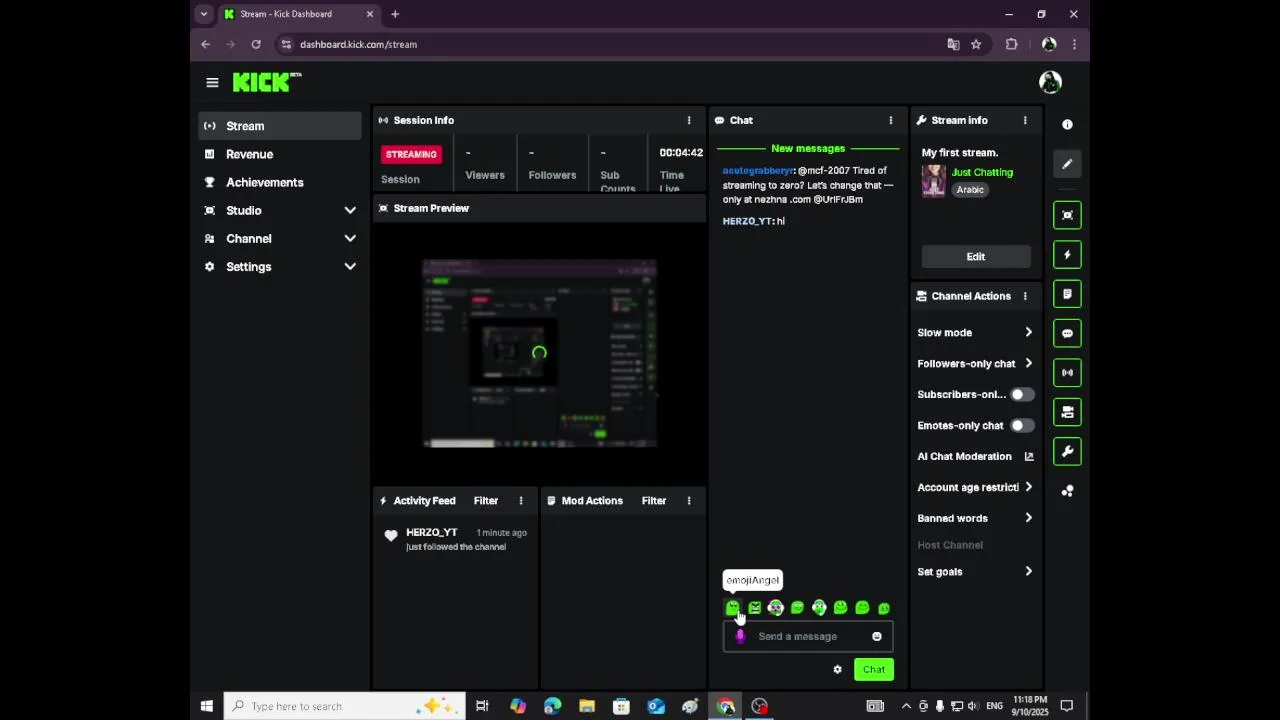Open chat settings gear icon
The width and height of the screenshot is (1280, 720).
(838, 670)
